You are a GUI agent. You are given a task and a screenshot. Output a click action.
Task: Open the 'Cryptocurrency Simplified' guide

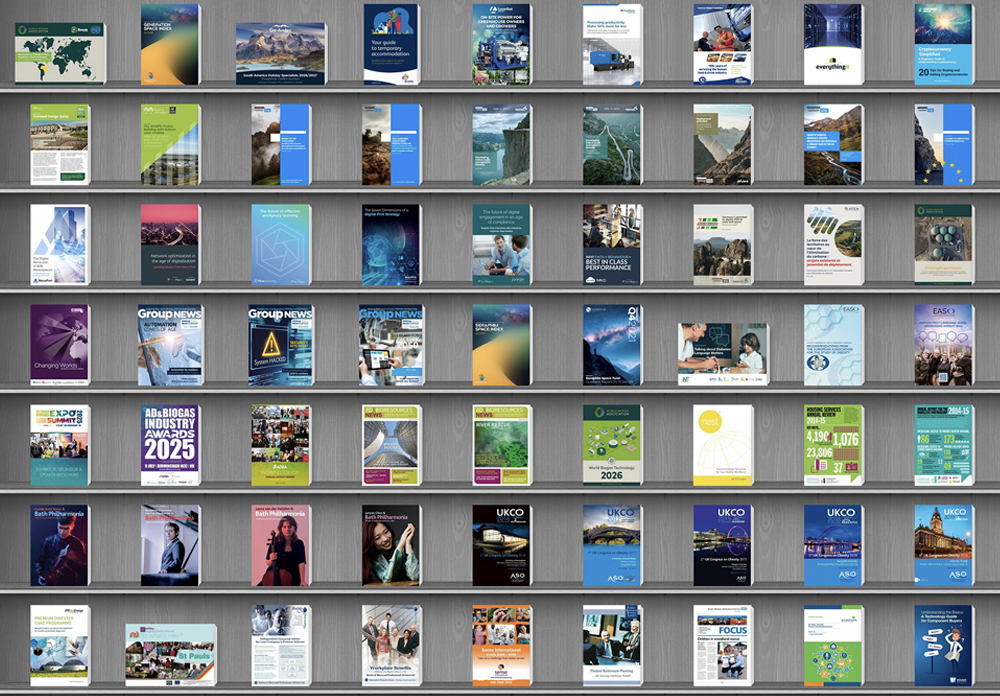pos(944,45)
